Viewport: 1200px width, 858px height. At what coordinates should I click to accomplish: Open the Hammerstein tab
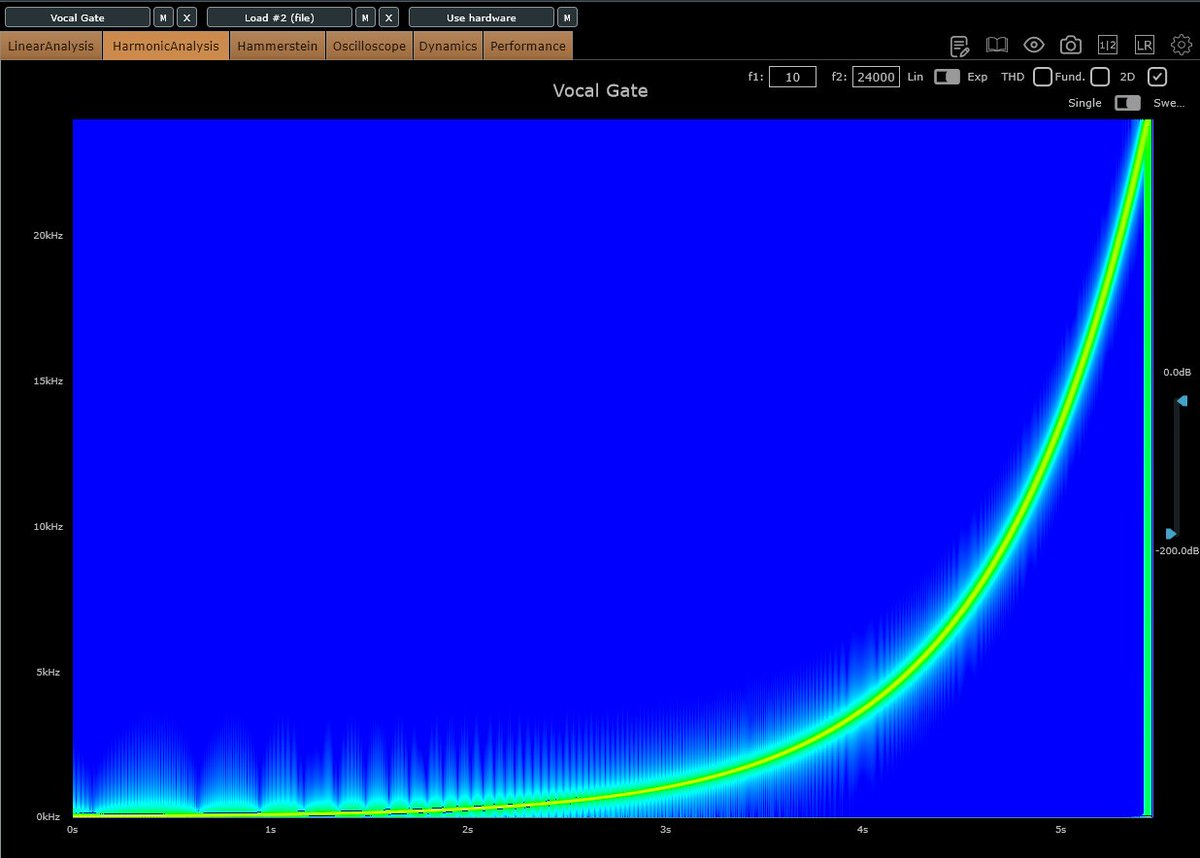tap(278, 46)
